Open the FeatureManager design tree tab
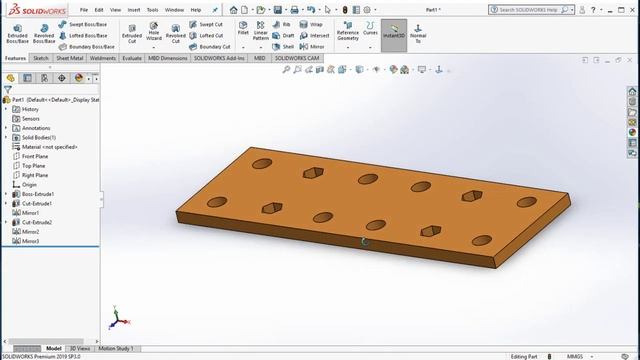 pyautogui.click(x=10, y=78)
